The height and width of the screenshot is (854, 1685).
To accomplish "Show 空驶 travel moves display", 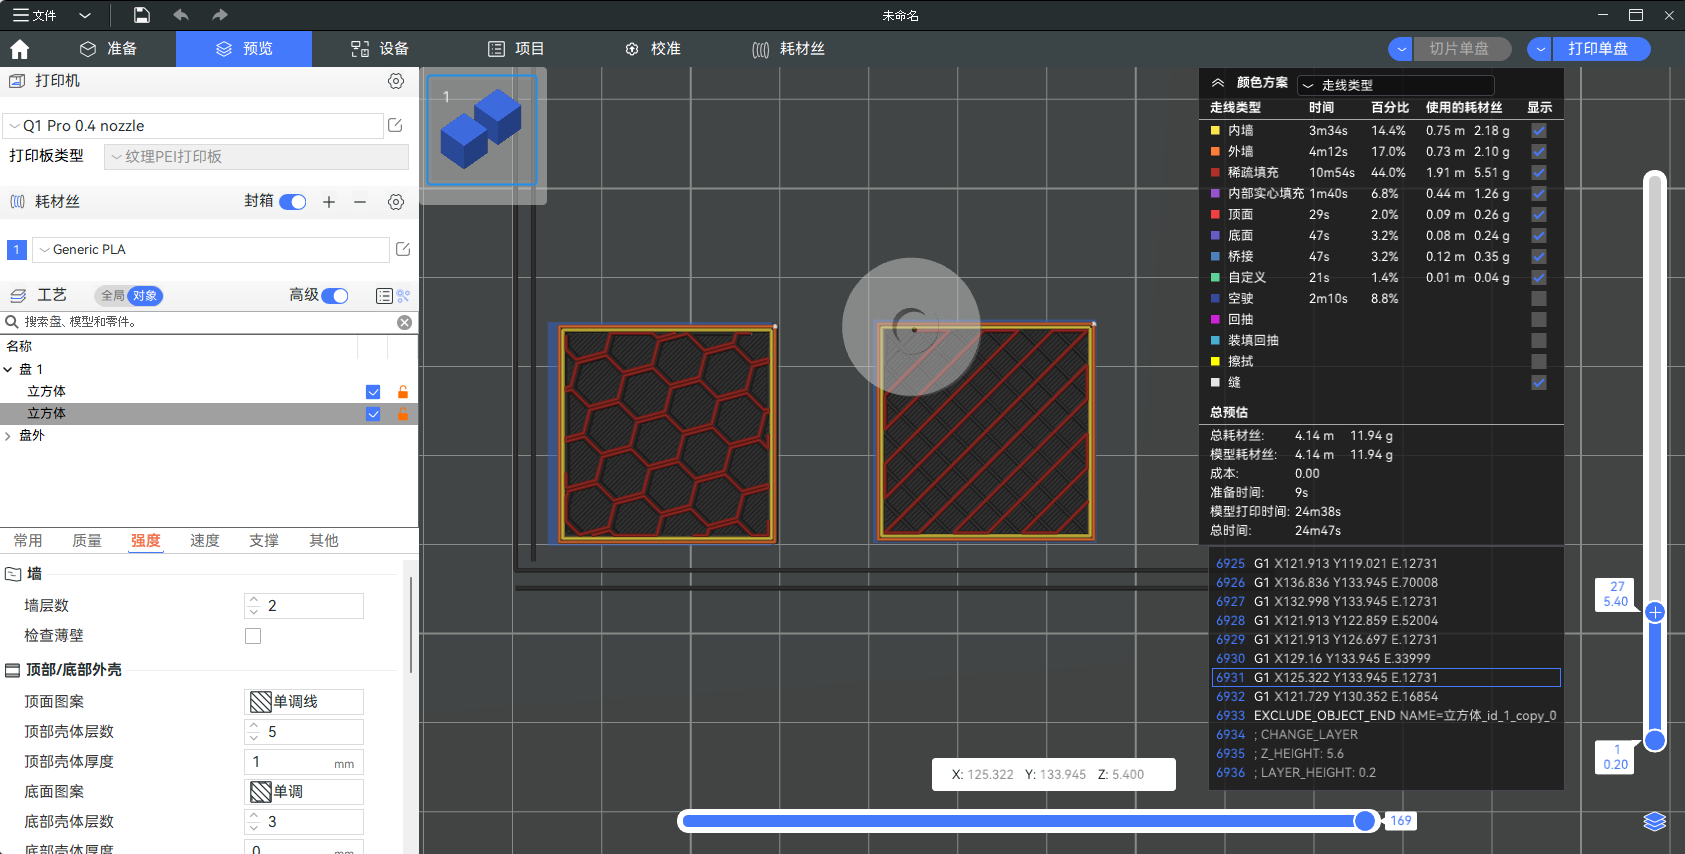I will pyautogui.click(x=1539, y=299).
